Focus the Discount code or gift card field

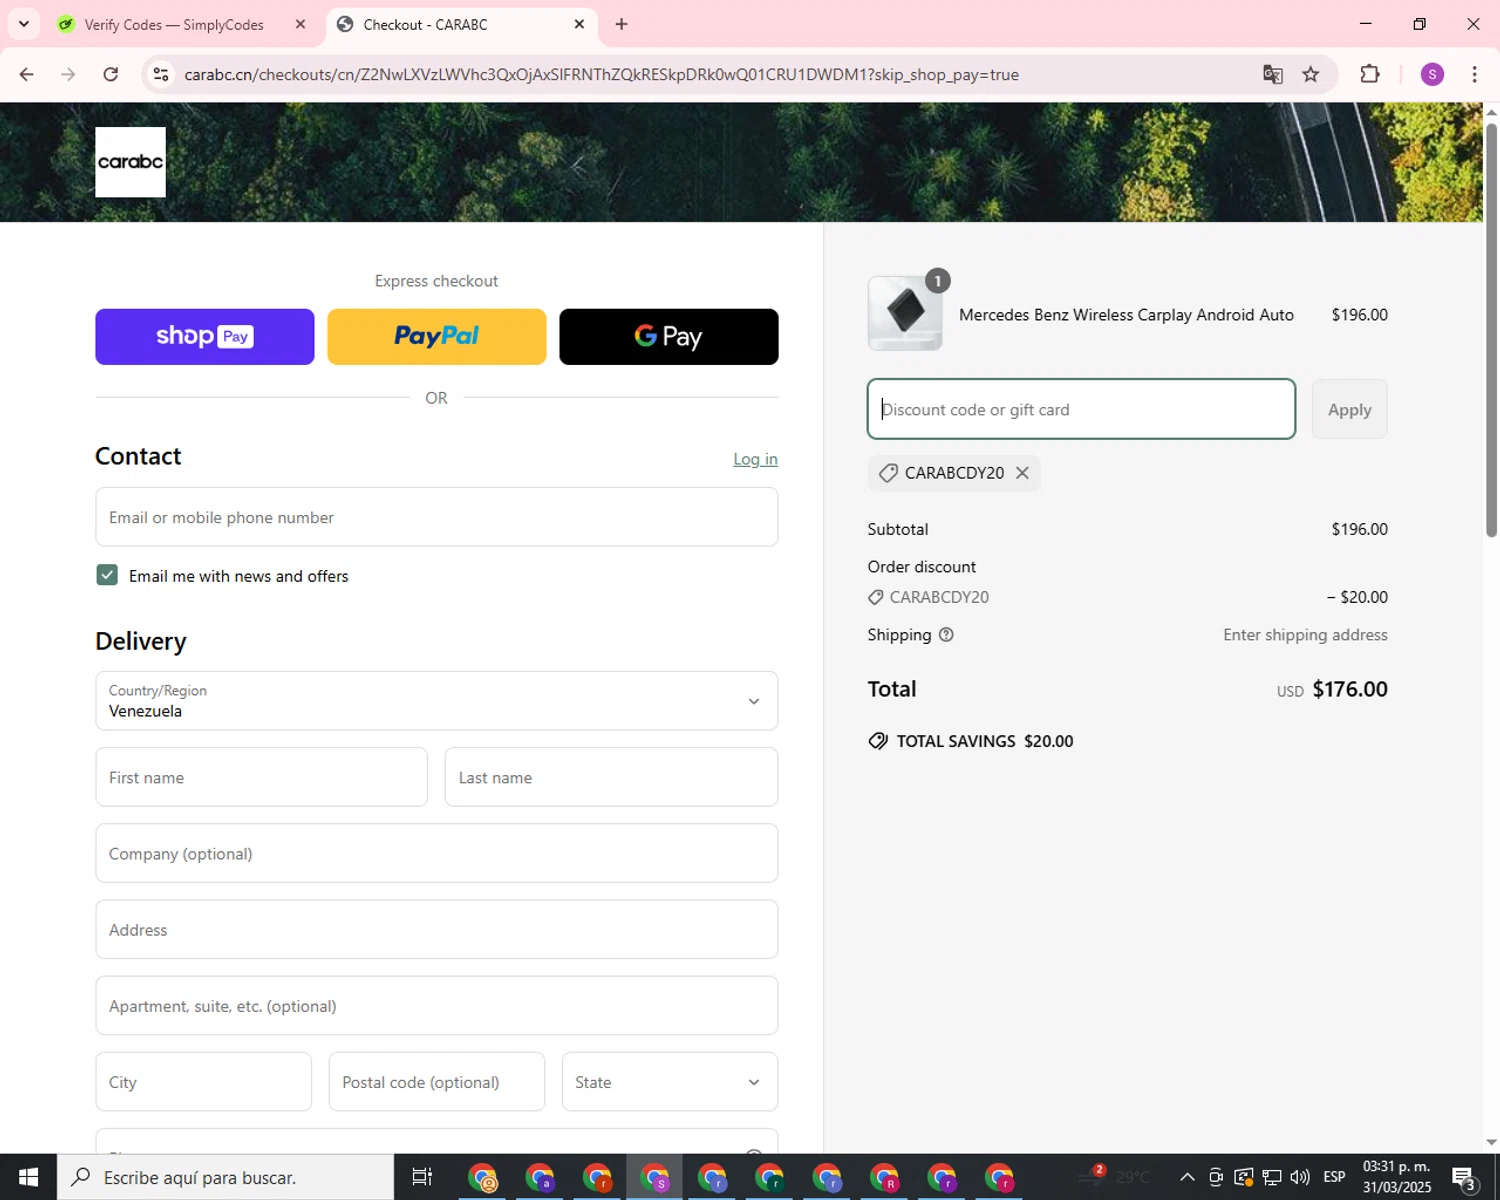1081,409
